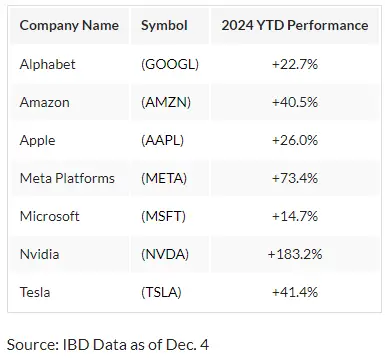Click the AMZN ticker symbol
Screen dimensions: 385x360
(166, 102)
